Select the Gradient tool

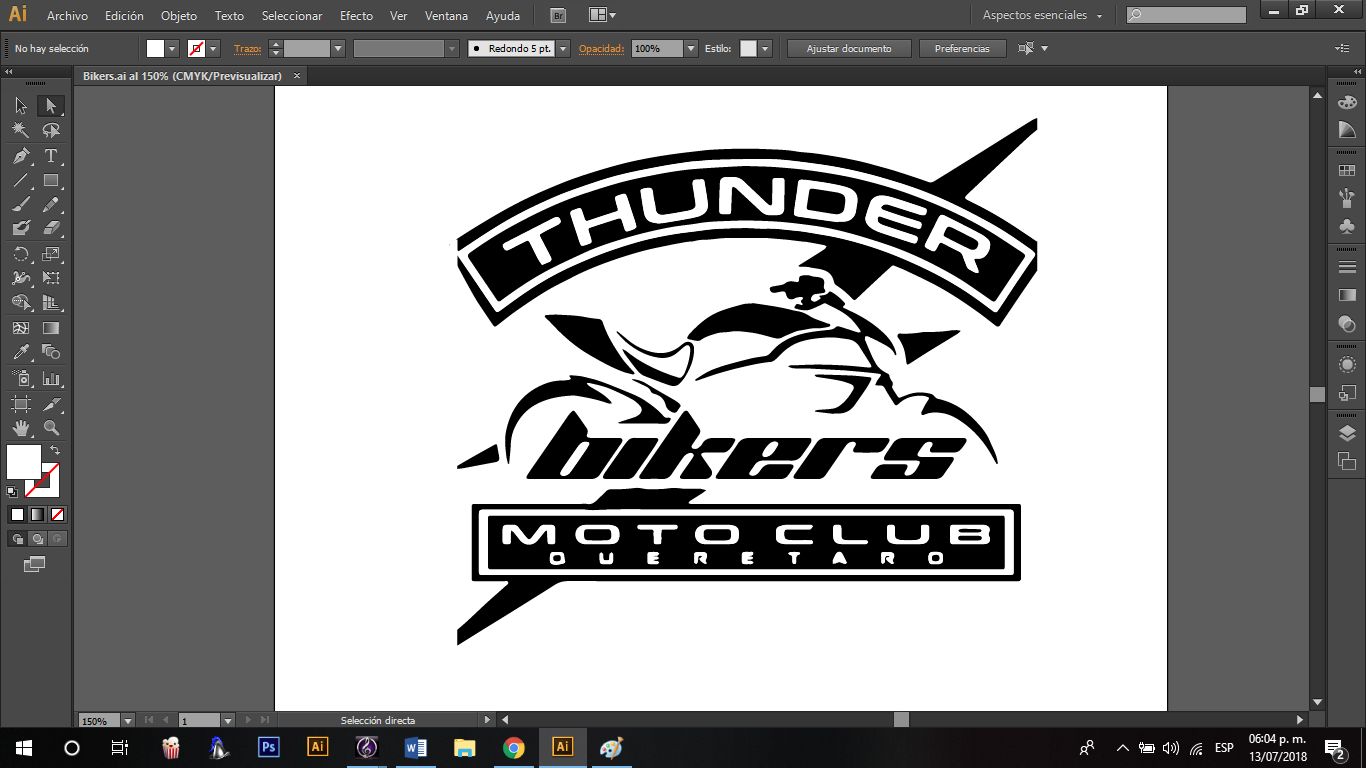tap(51, 328)
